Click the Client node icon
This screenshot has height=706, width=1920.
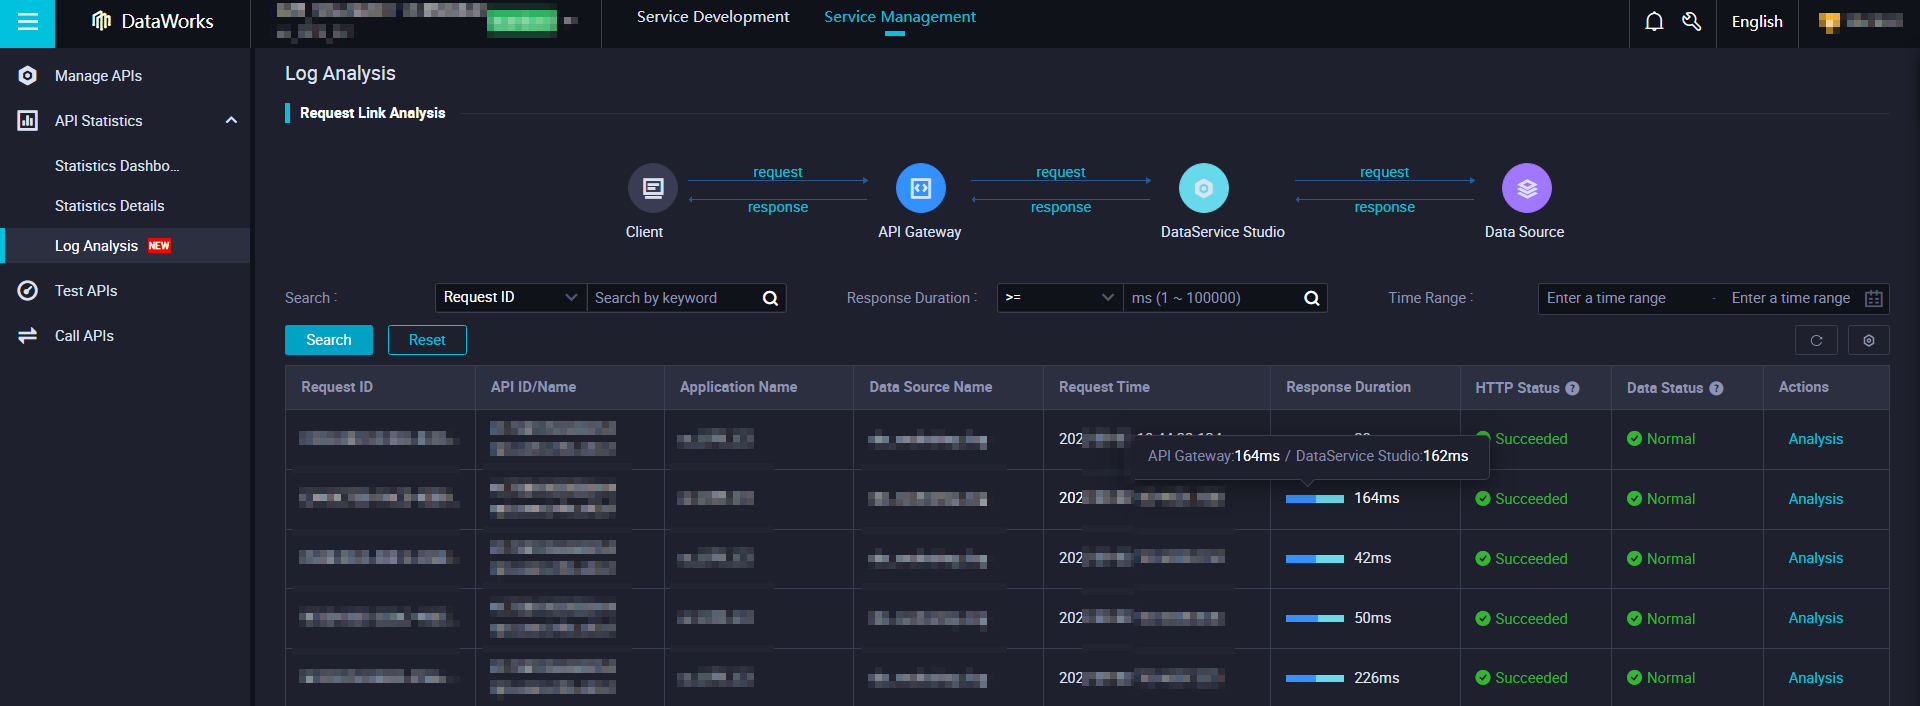[652, 188]
